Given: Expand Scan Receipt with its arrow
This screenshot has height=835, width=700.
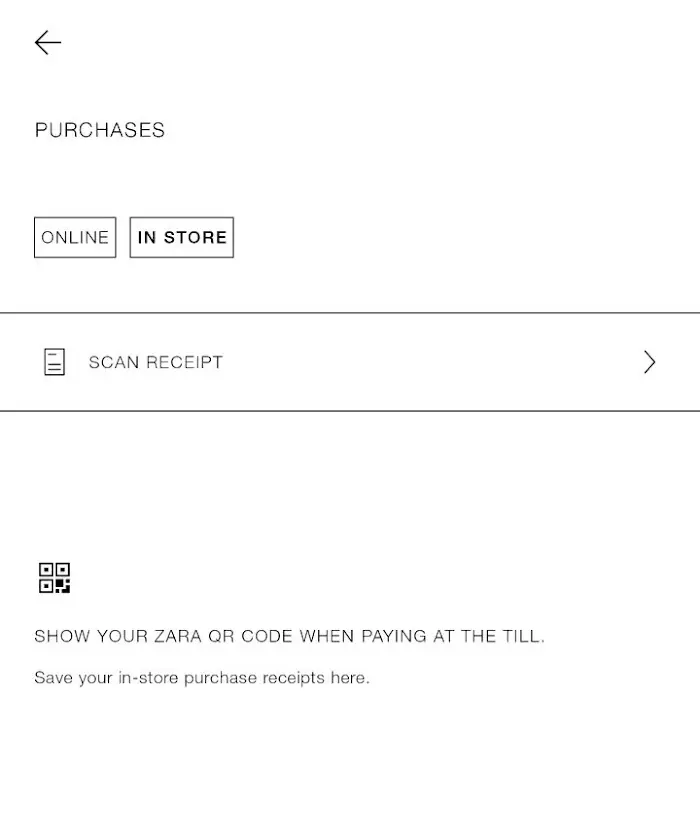Looking at the screenshot, I should coord(650,362).
